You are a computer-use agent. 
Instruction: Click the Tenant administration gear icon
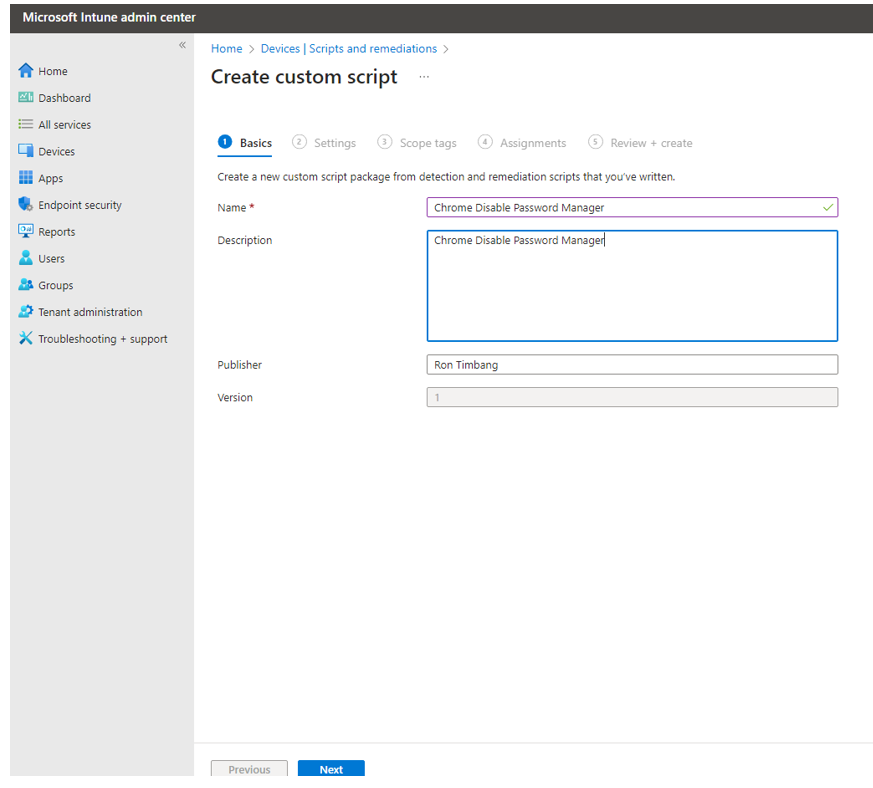pos(26,311)
